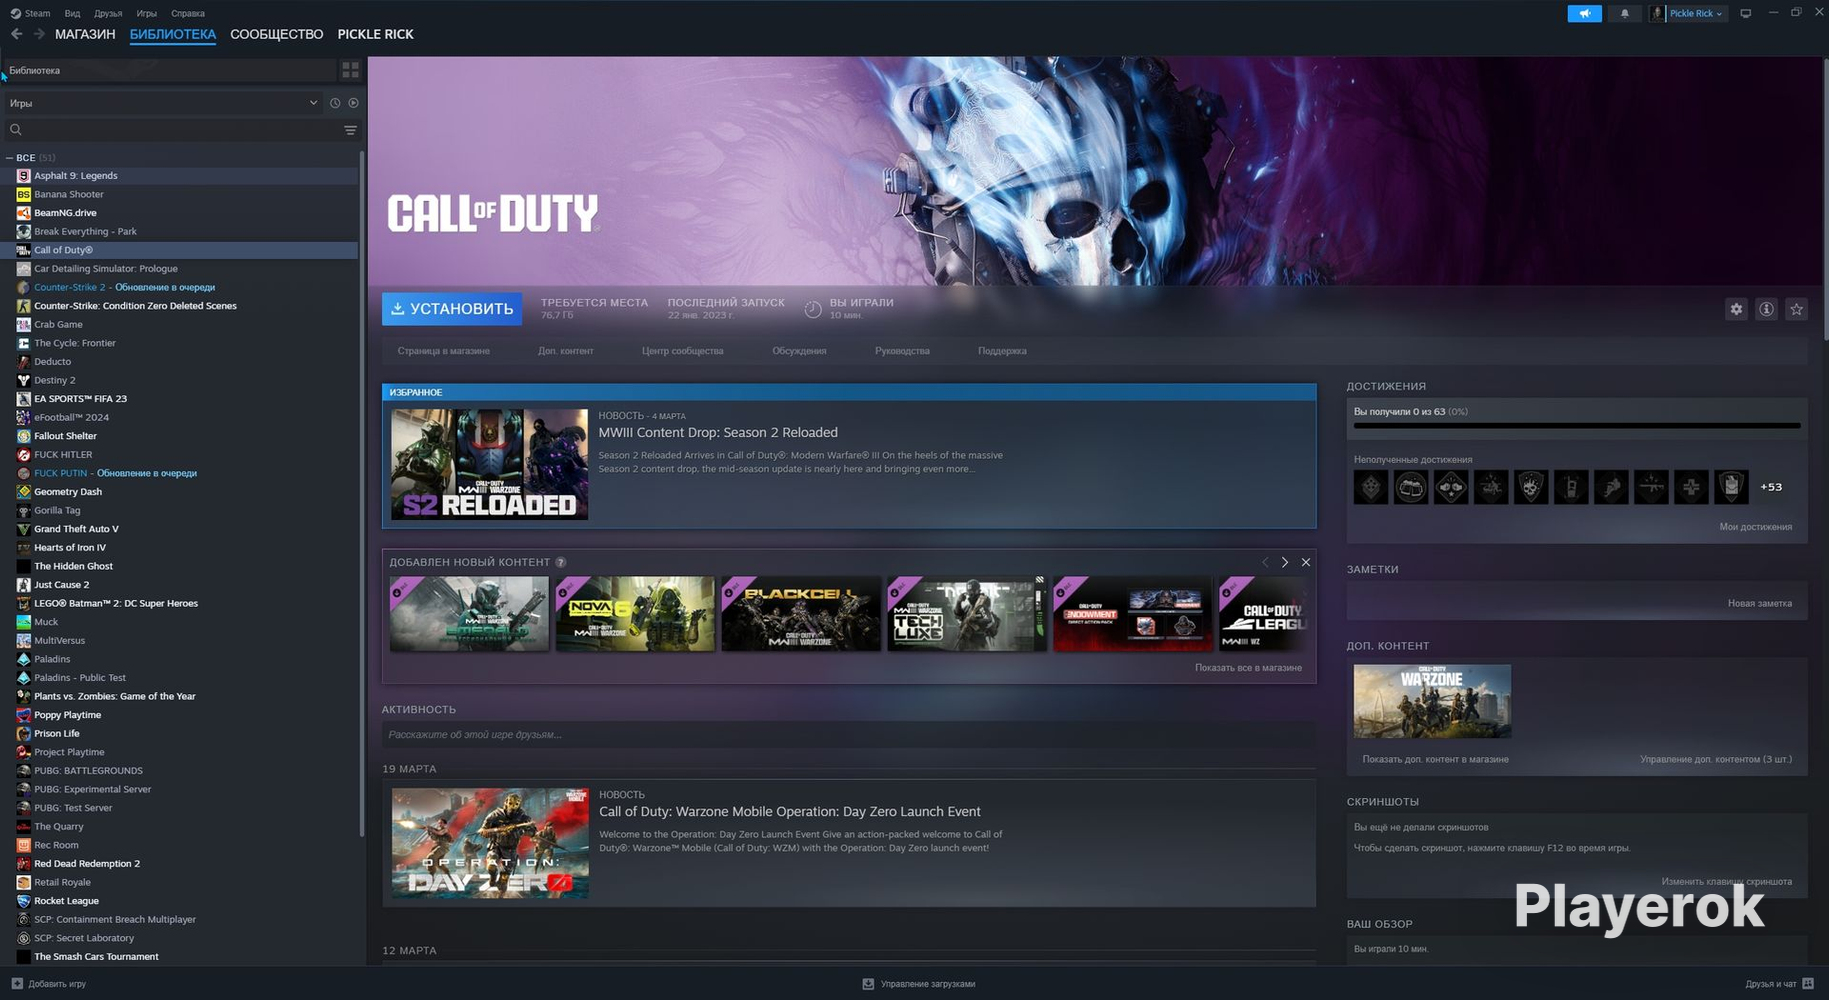The height and width of the screenshot is (1000, 1829).
Task: Click the Destiny 2 game icon
Action: (24, 380)
